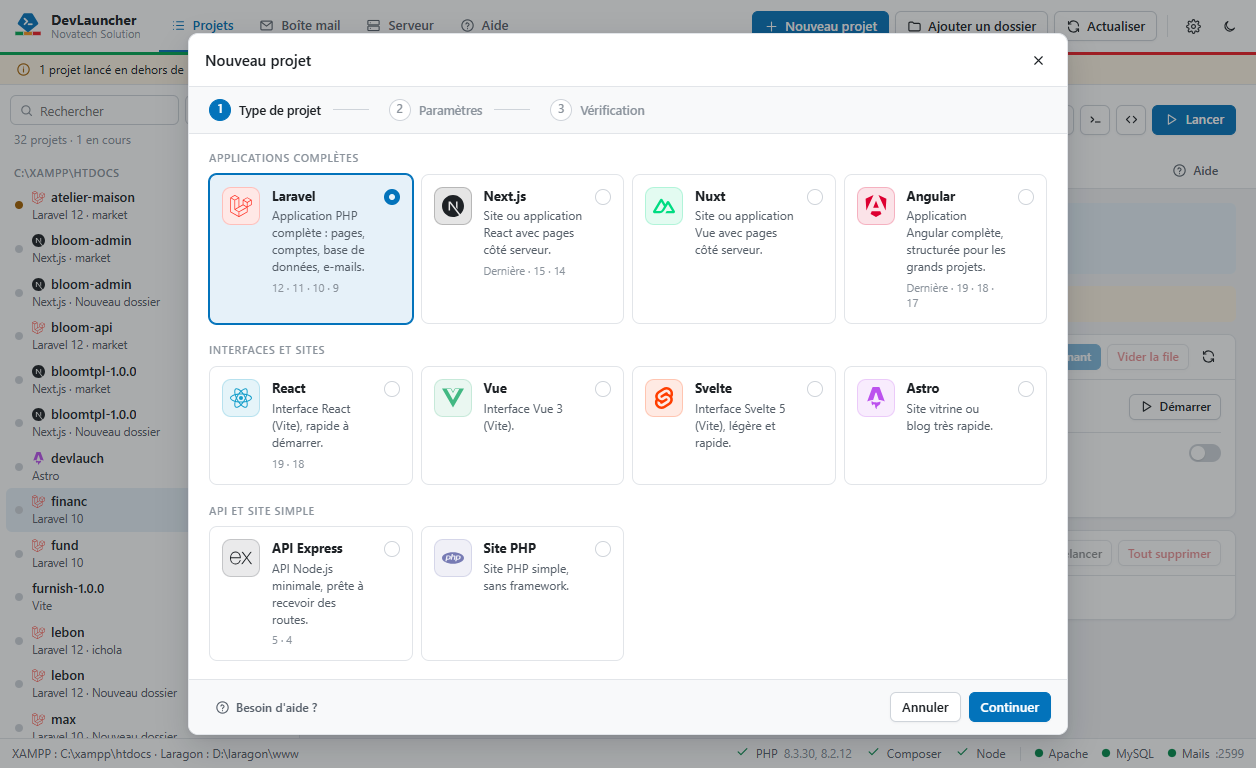The image size is (1256, 768).
Task: Select the Laravel radio button
Action: click(x=392, y=197)
